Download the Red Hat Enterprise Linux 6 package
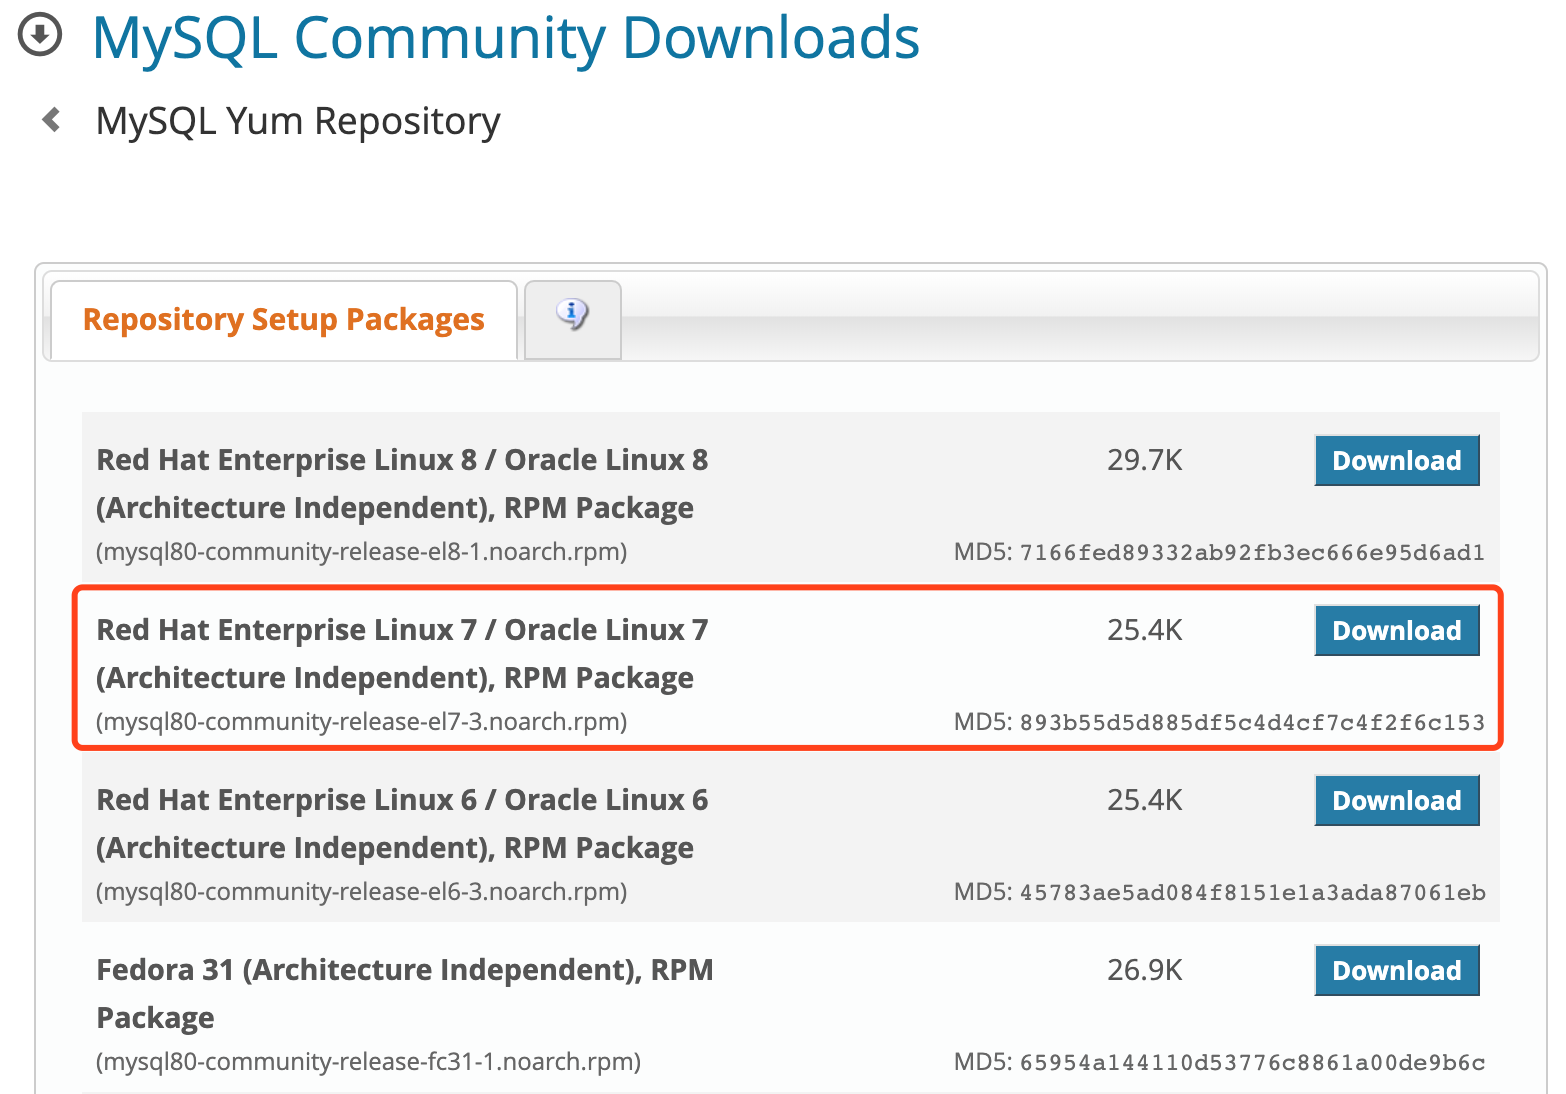The height and width of the screenshot is (1094, 1566). pyautogui.click(x=1397, y=800)
